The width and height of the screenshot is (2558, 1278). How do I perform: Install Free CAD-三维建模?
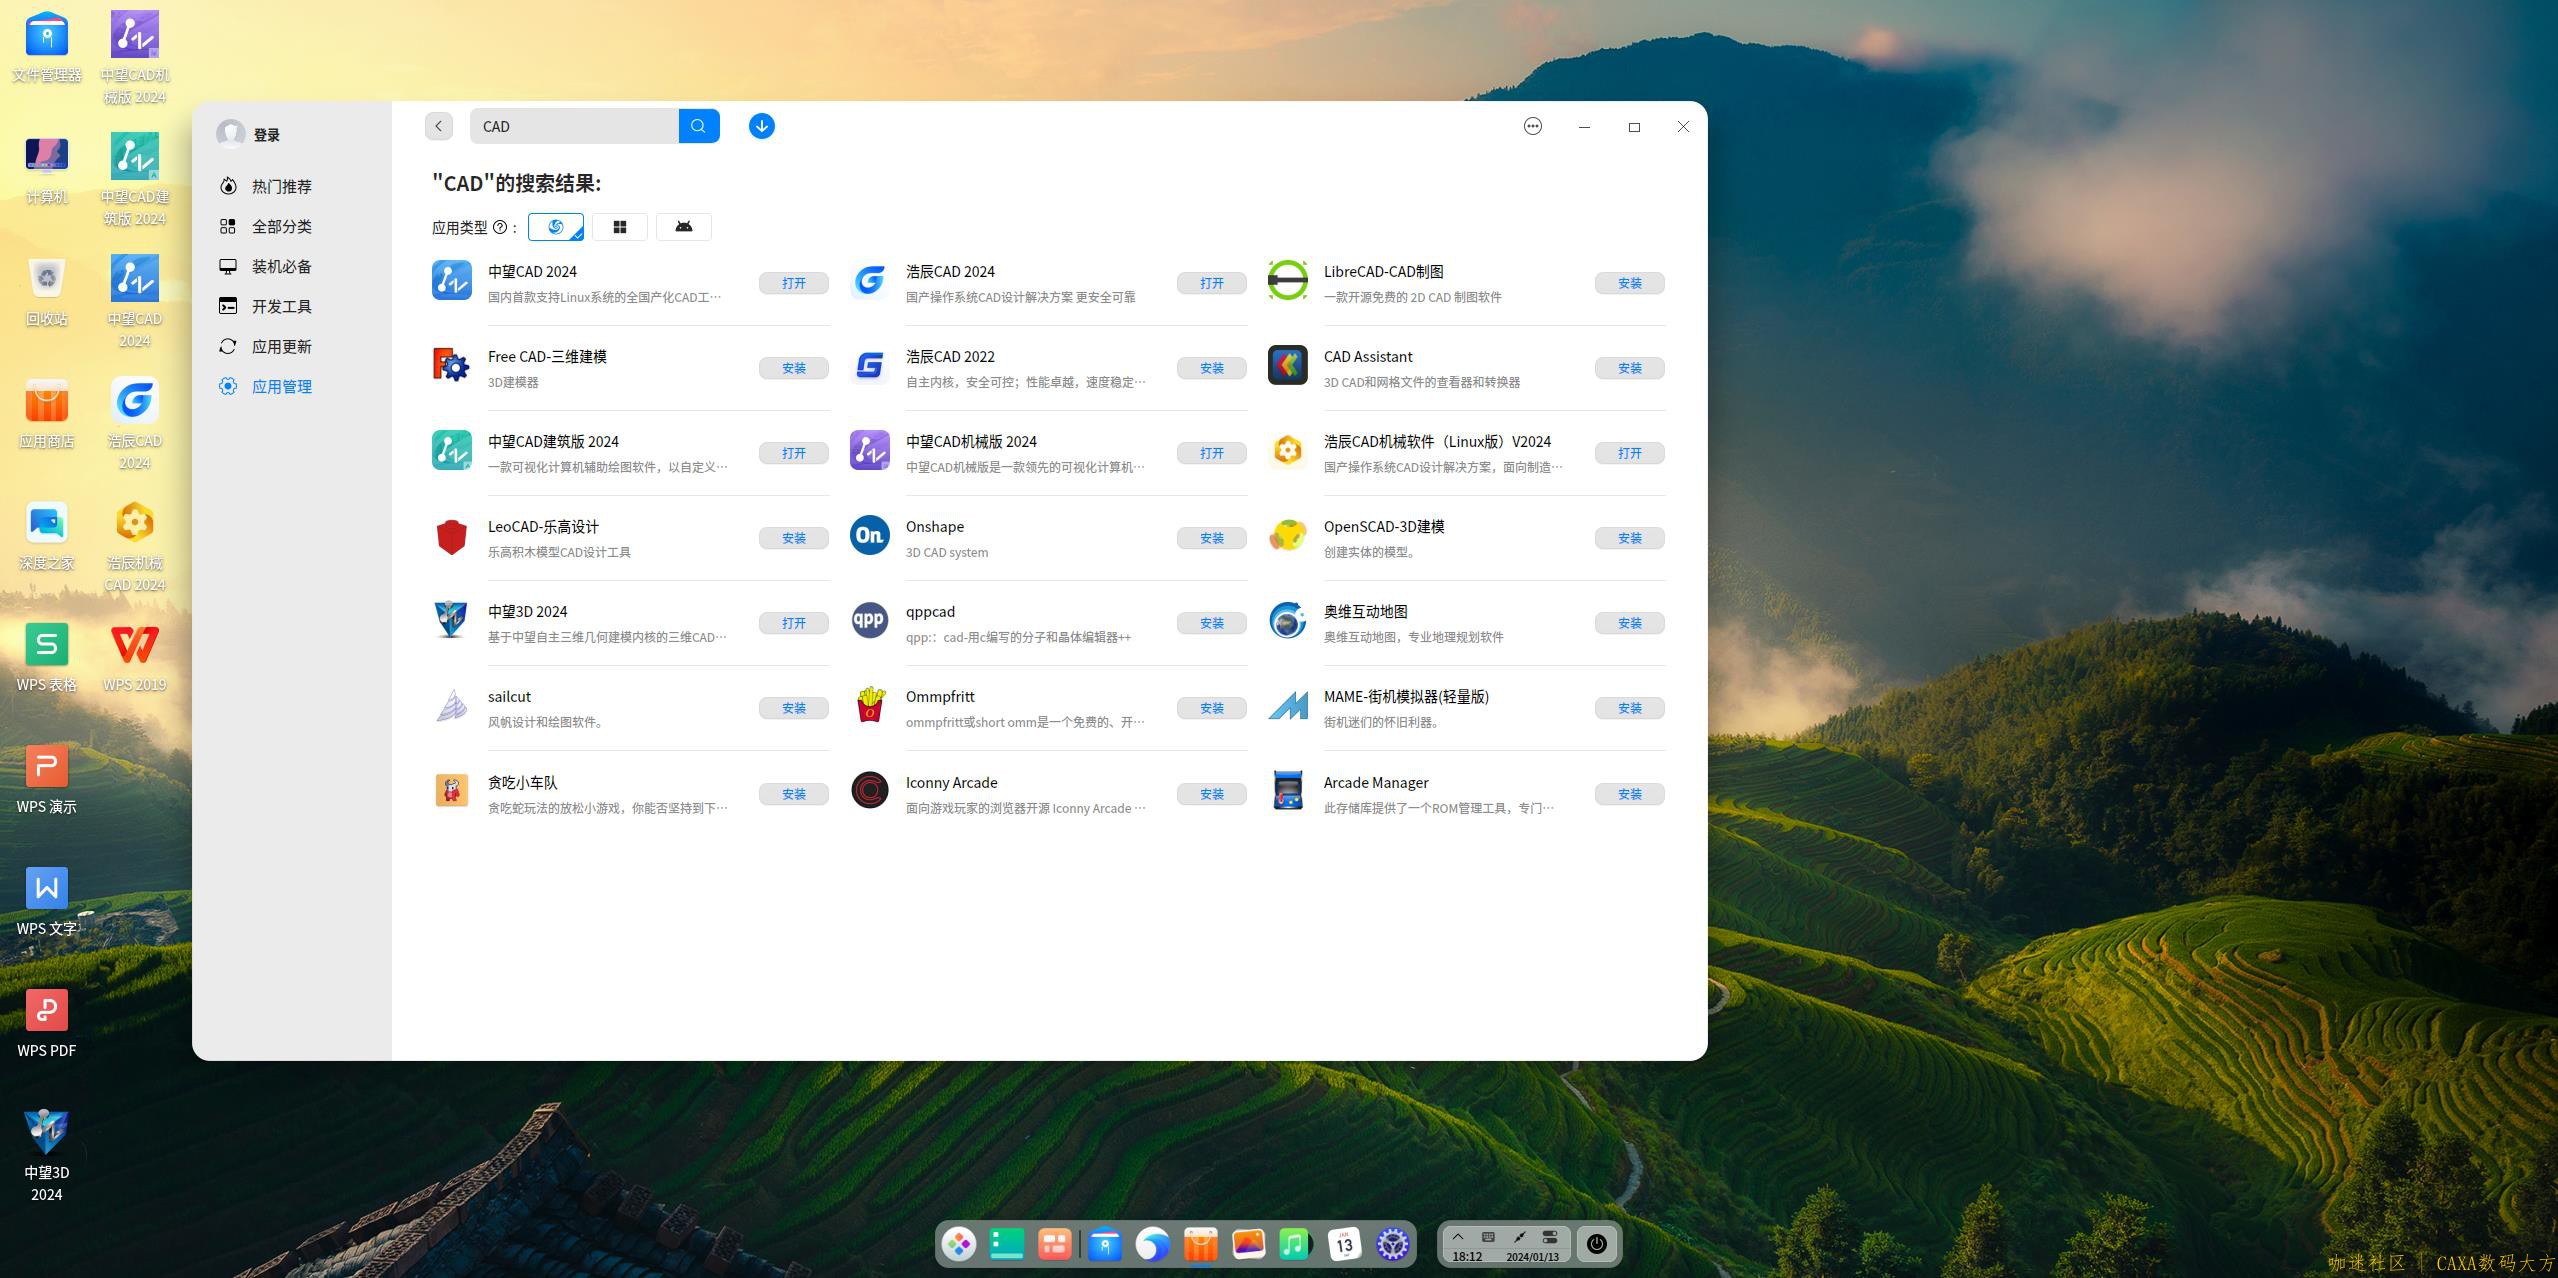793,368
